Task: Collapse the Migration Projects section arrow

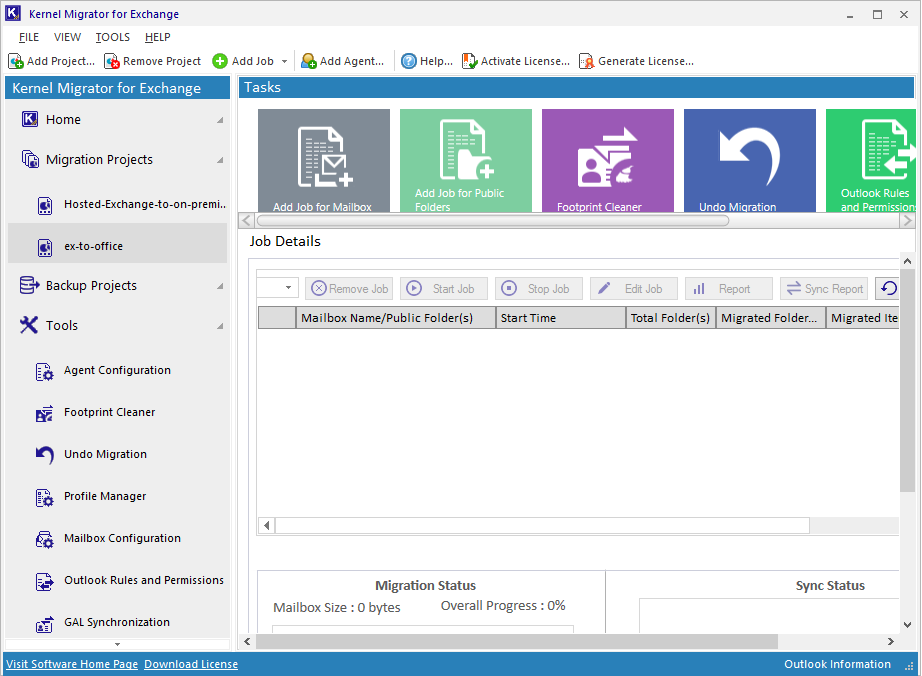Action: [x=220, y=160]
